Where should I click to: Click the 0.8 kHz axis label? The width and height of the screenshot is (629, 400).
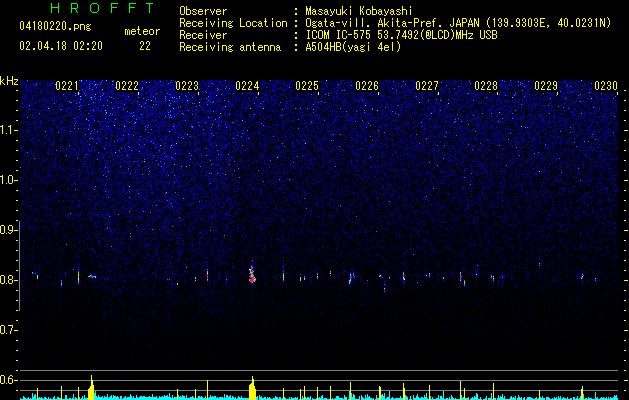[8, 280]
